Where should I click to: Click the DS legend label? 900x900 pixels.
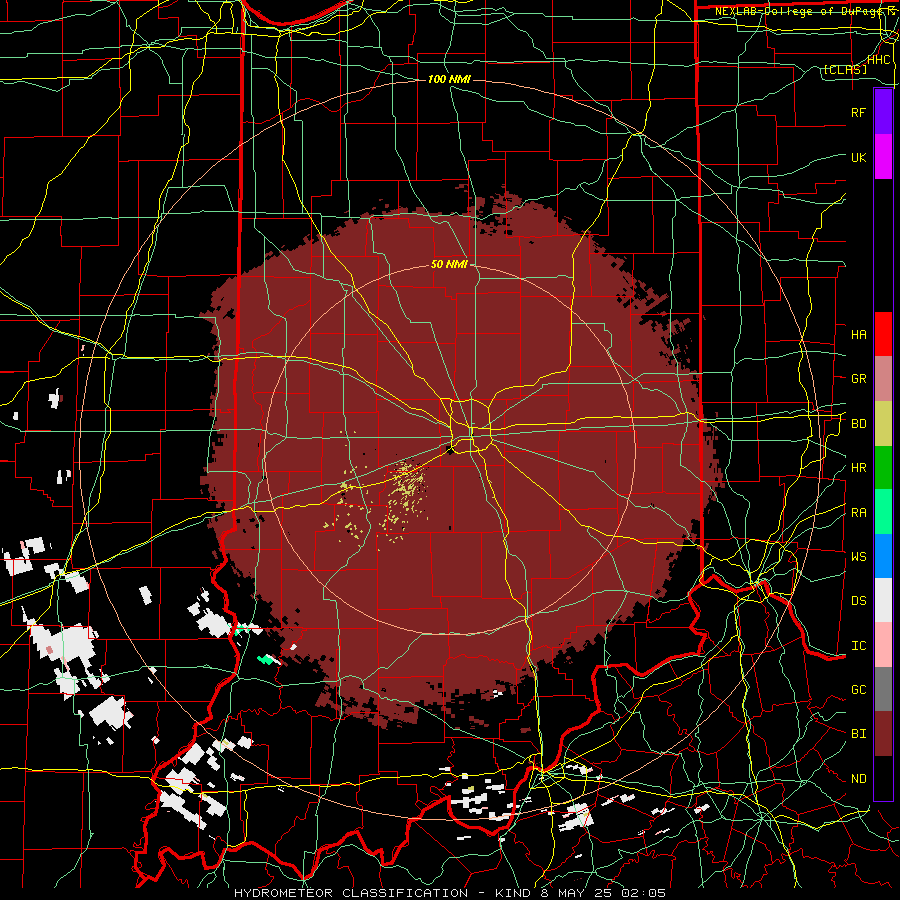pyautogui.click(x=858, y=601)
